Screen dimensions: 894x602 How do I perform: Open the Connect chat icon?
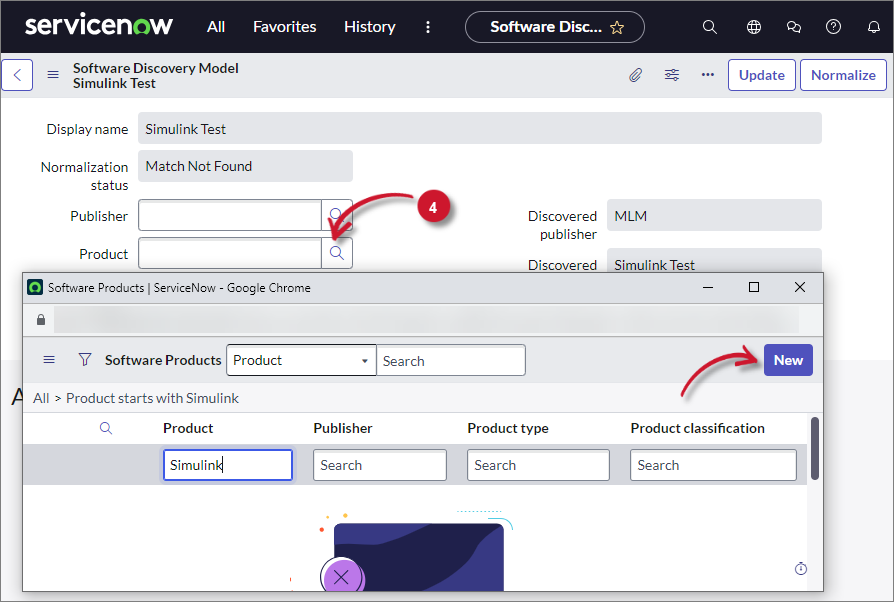coord(793,27)
